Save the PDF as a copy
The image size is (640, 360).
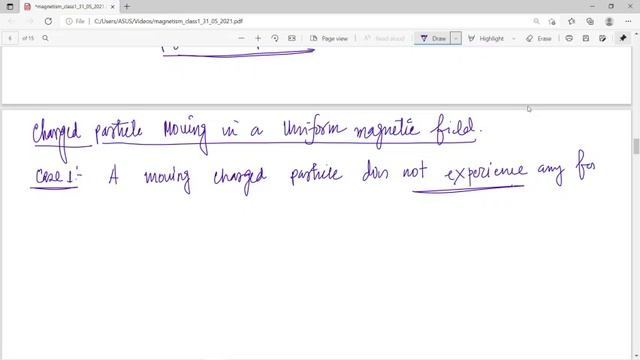pyautogui.click(x=602, y=38)
